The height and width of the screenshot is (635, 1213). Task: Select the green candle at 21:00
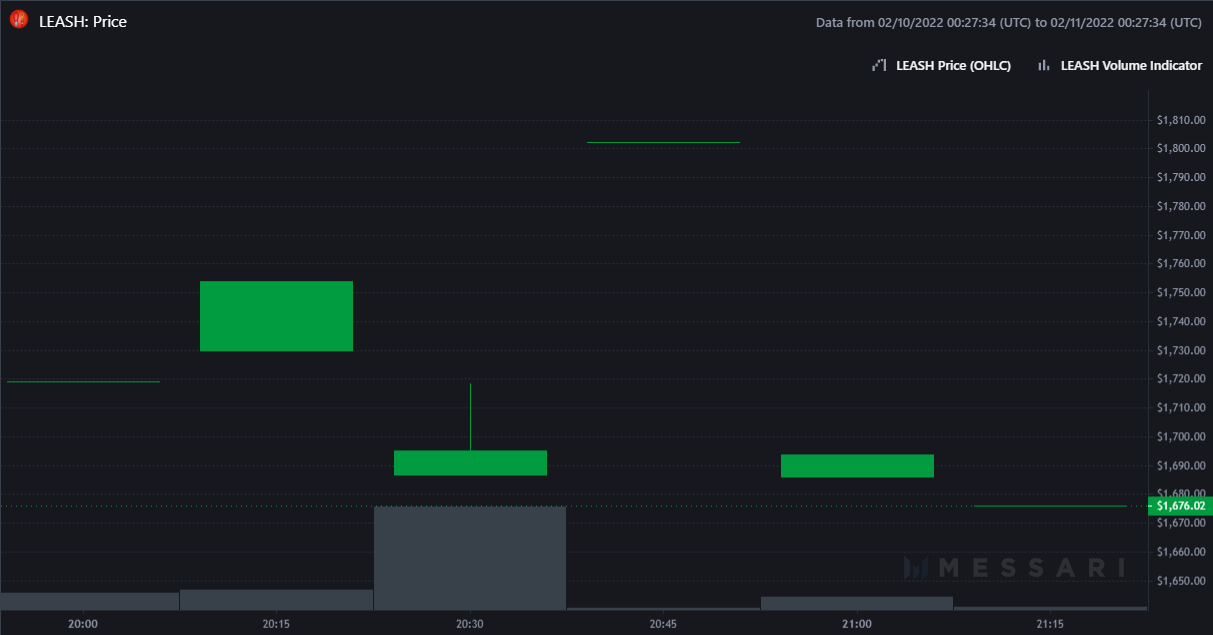pyautogui.click(x=857, y=466)
